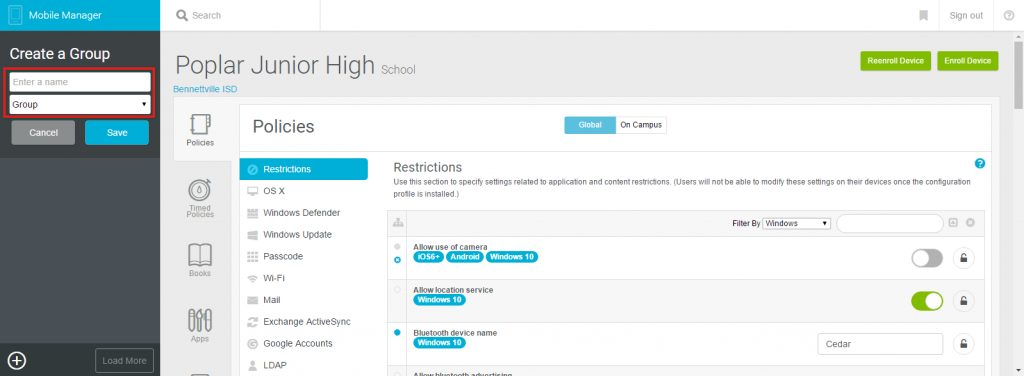
Task: Select the On Campus scope button
Action: [x=641, y=125]
